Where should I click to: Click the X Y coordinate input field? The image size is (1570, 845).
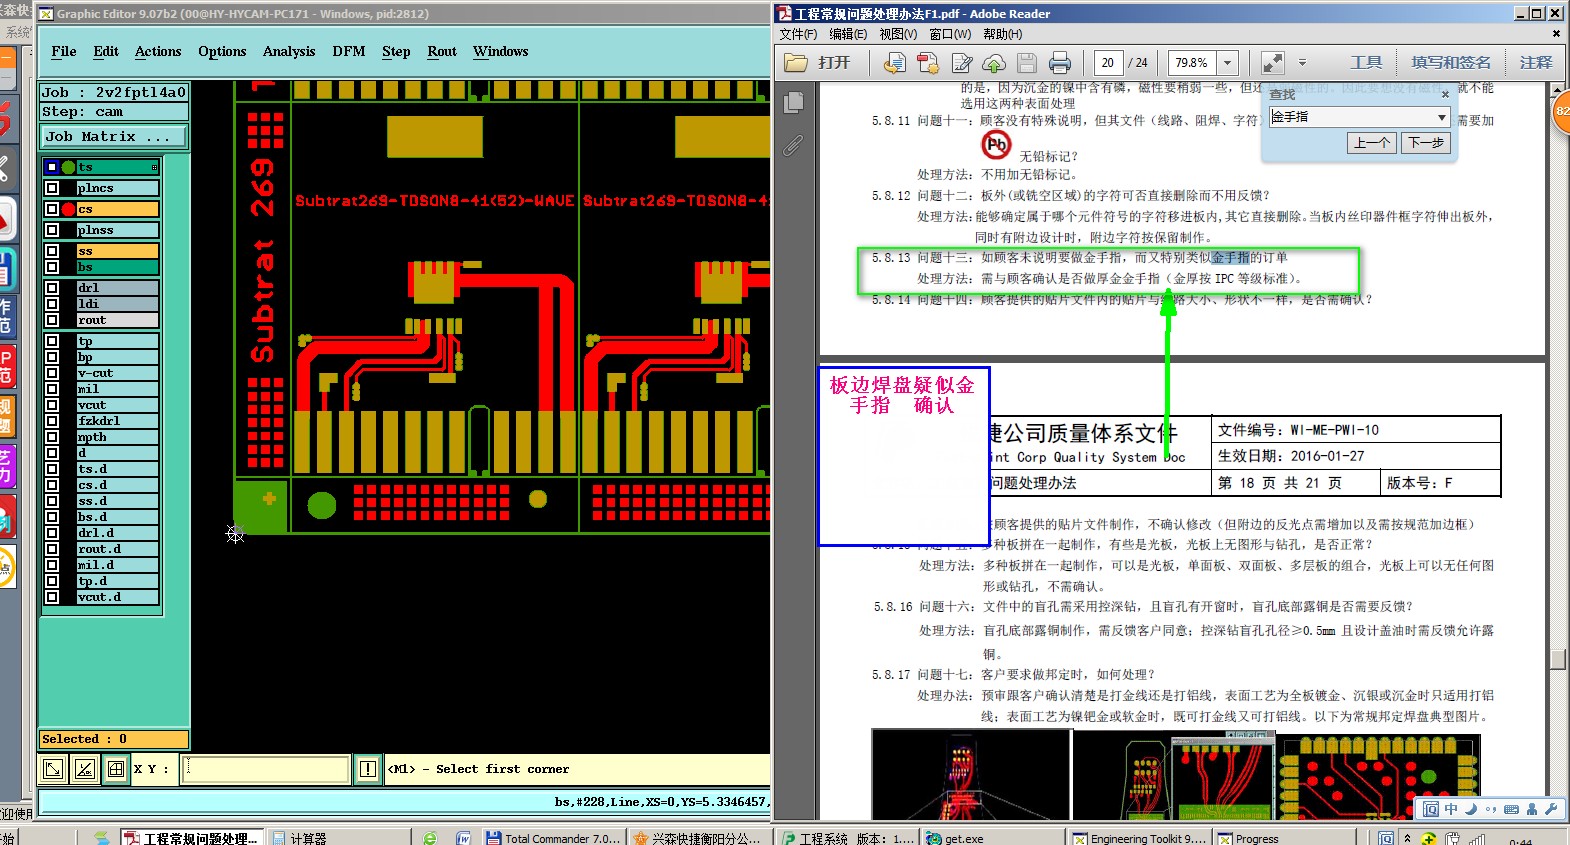click(x=266, y=769)
